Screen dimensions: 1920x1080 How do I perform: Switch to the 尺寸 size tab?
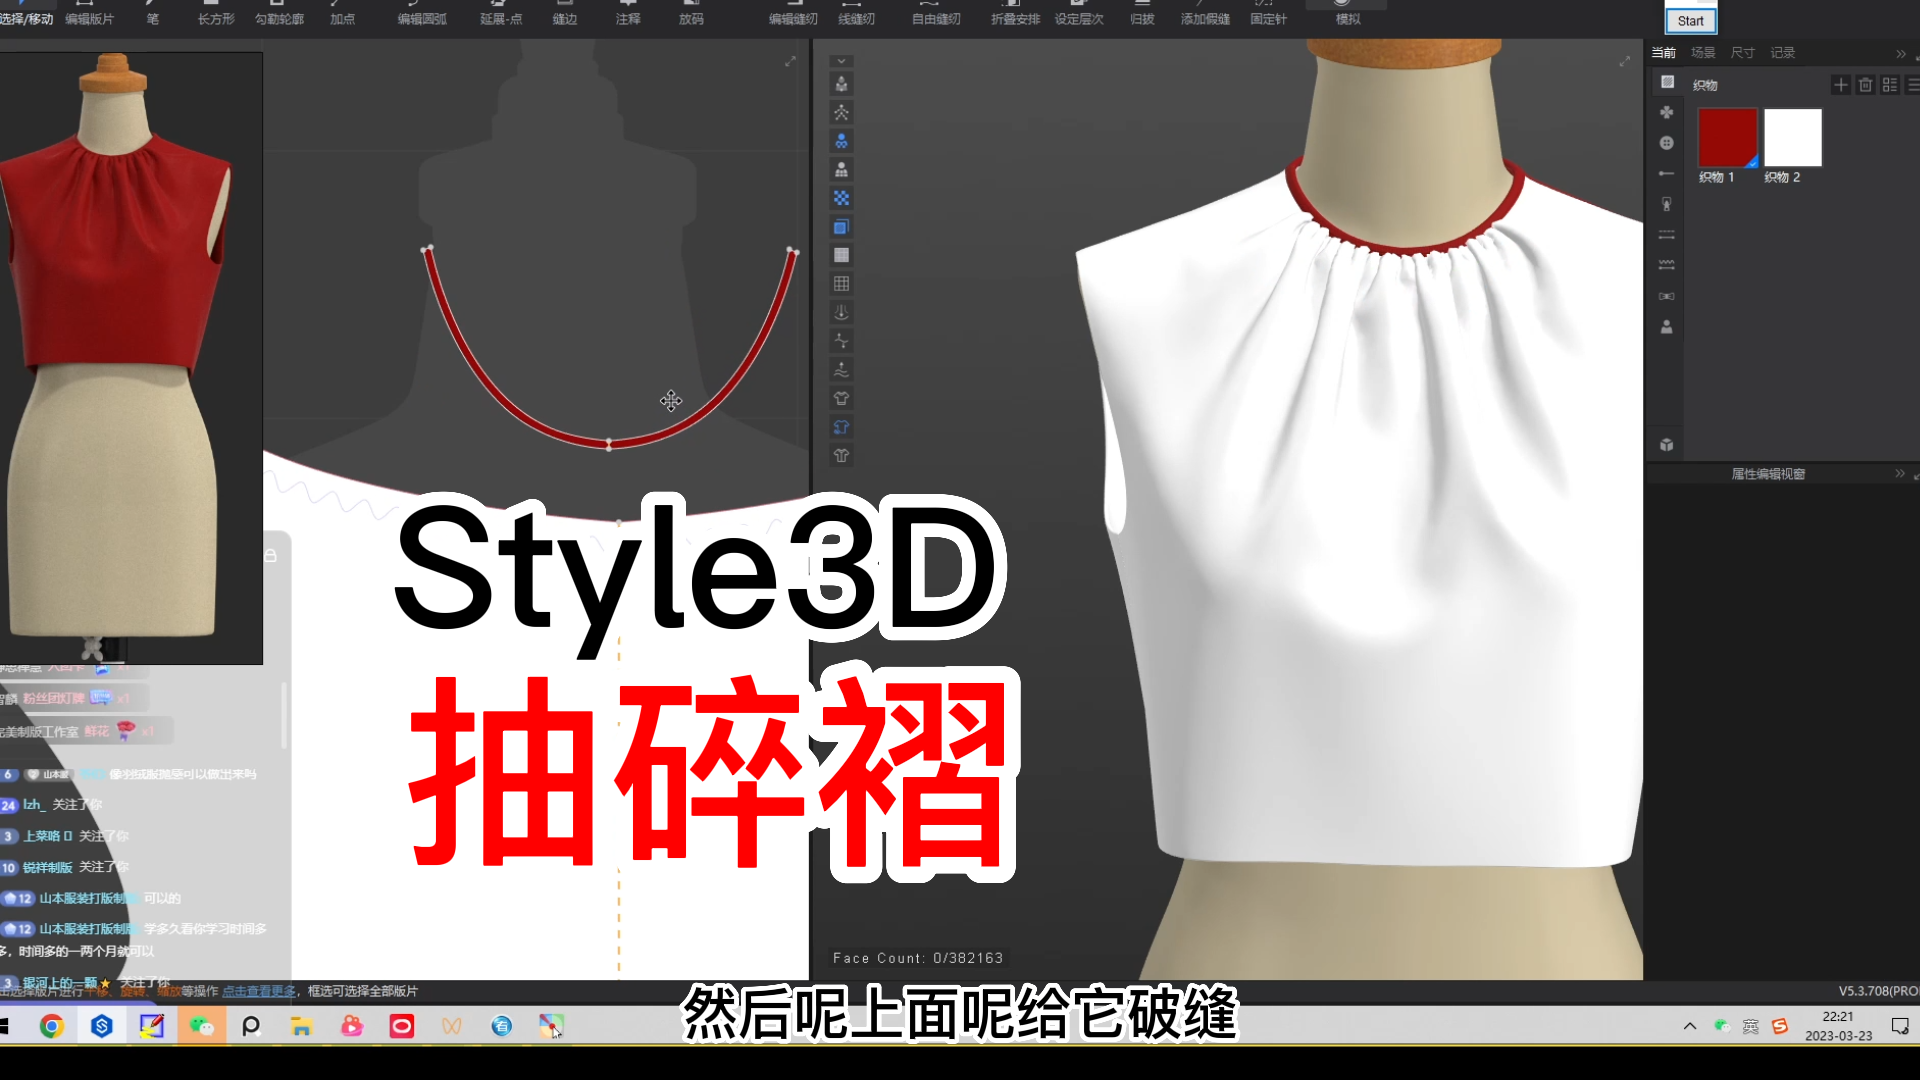pyautogui.click(x=1743, y=53)
